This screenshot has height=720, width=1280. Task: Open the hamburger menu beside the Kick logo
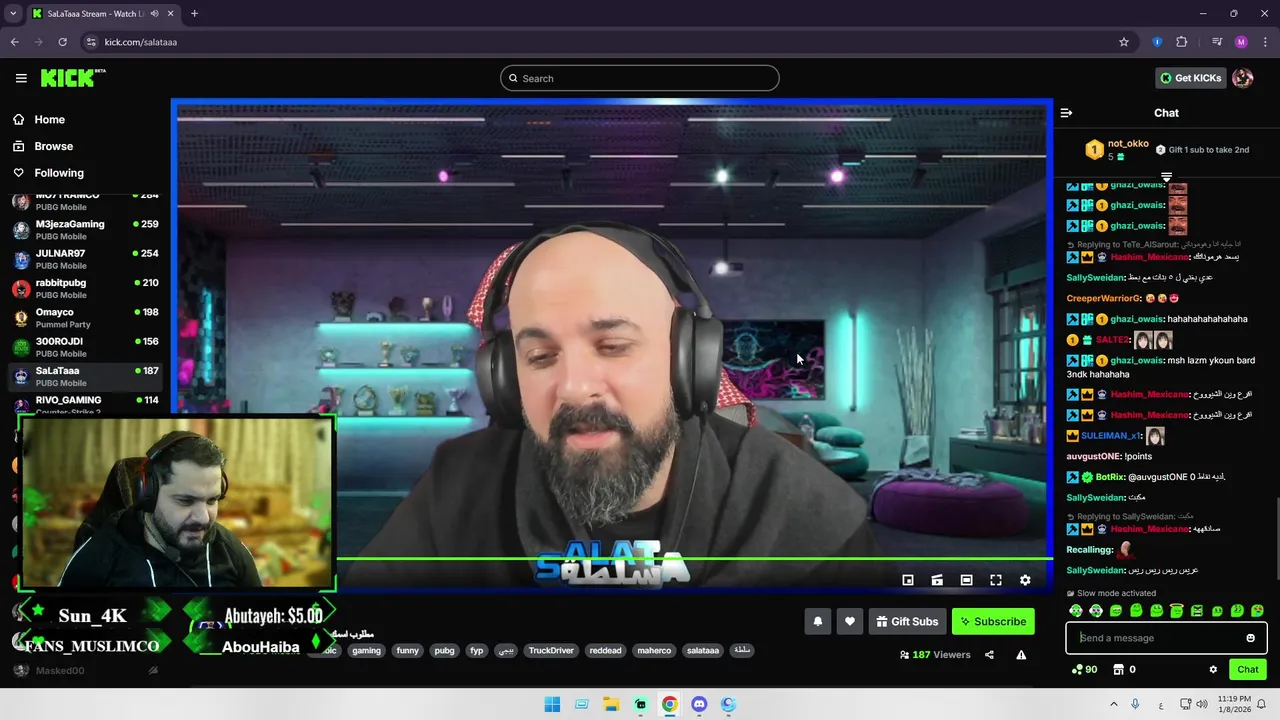pos(21,78)
